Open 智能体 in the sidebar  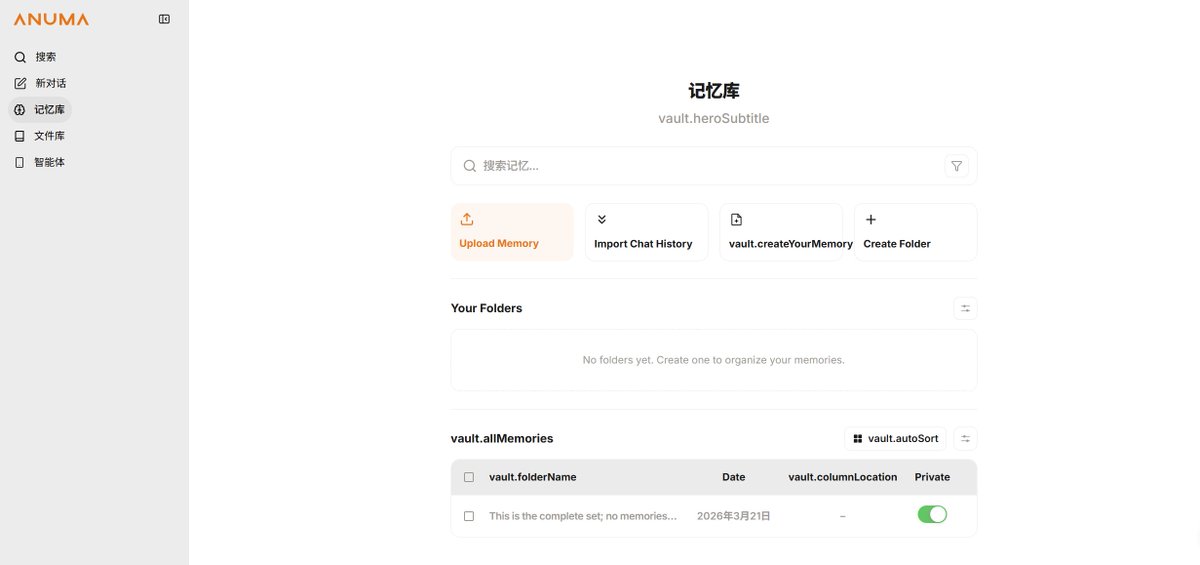coord(49,162)
